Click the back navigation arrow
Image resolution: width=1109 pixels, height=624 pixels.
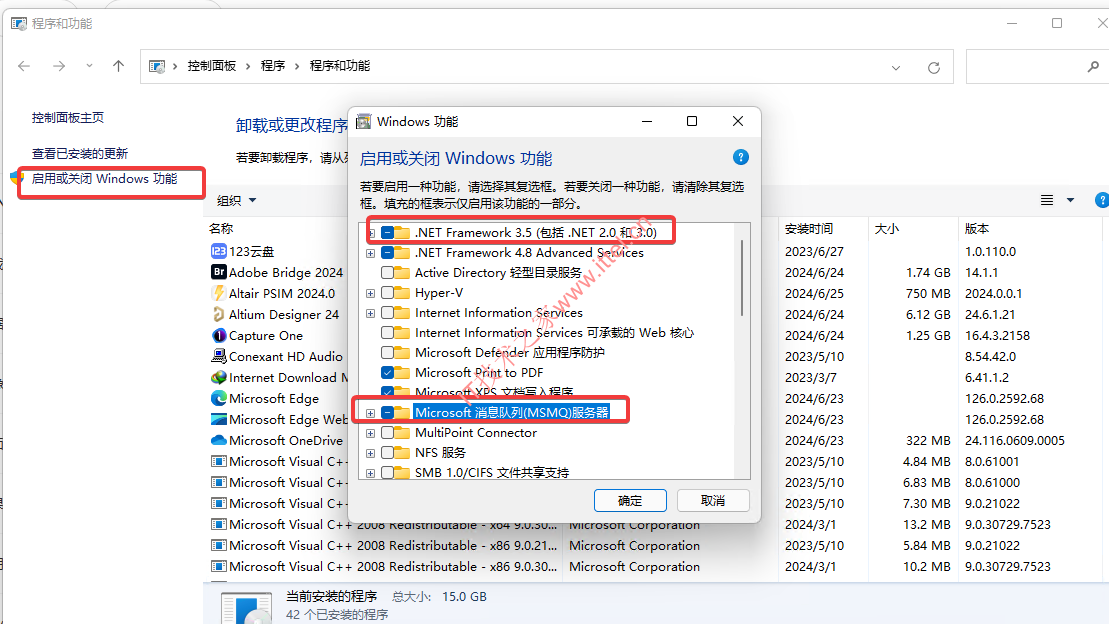(x=24, y=66)
